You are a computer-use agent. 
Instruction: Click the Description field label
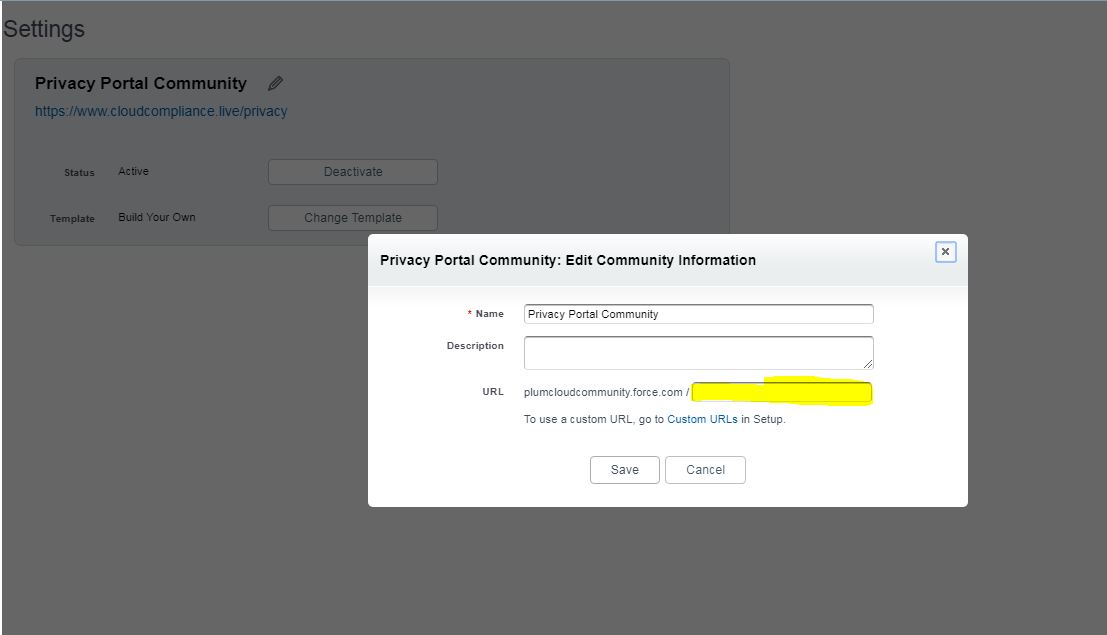pyautogui.click(x=475, y=346)
